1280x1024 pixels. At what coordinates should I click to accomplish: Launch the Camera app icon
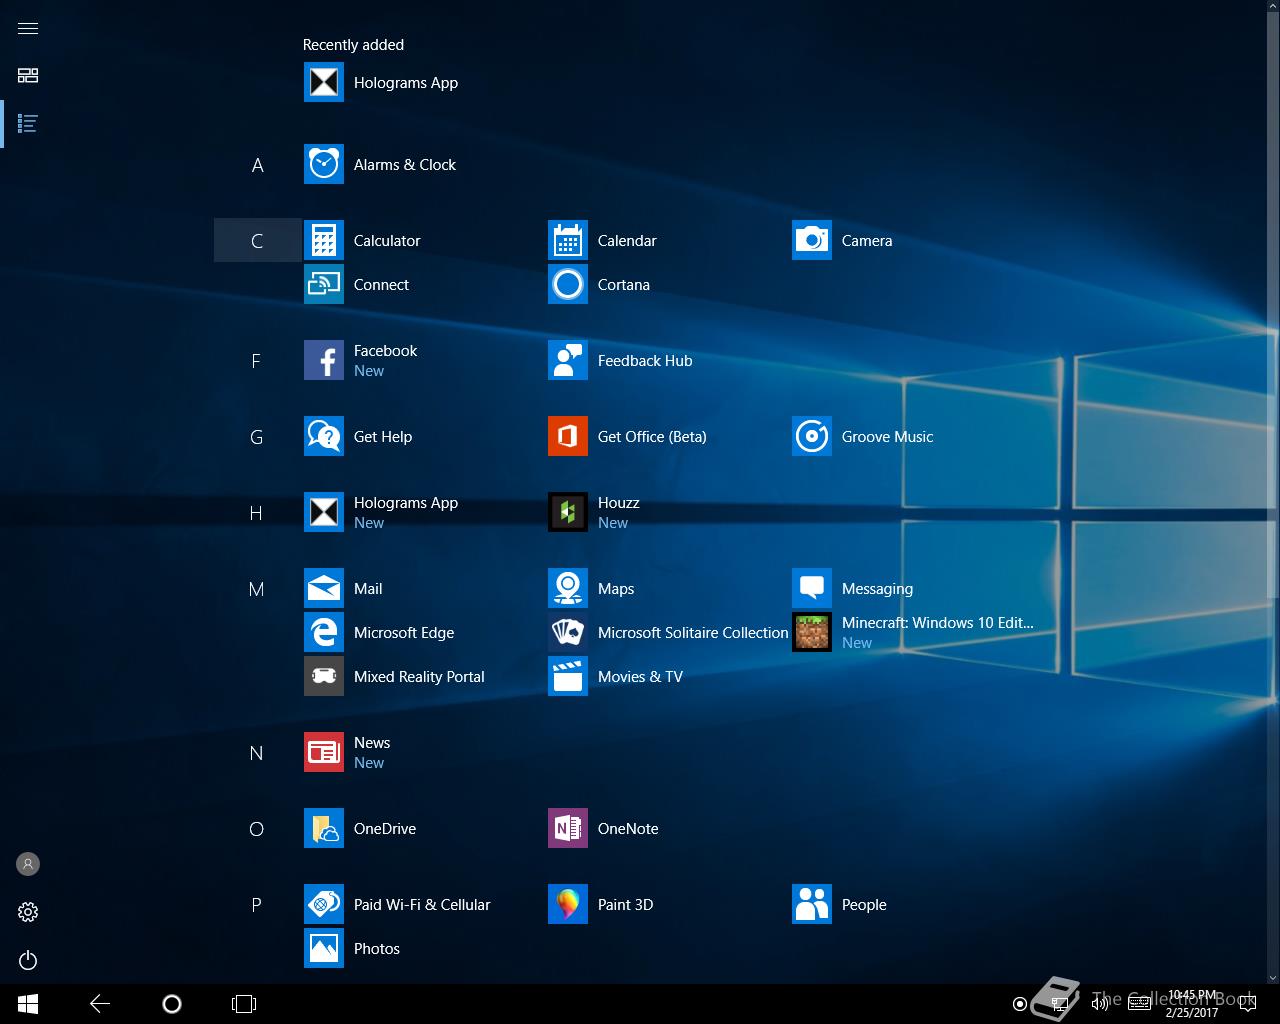tap(812, 240)
